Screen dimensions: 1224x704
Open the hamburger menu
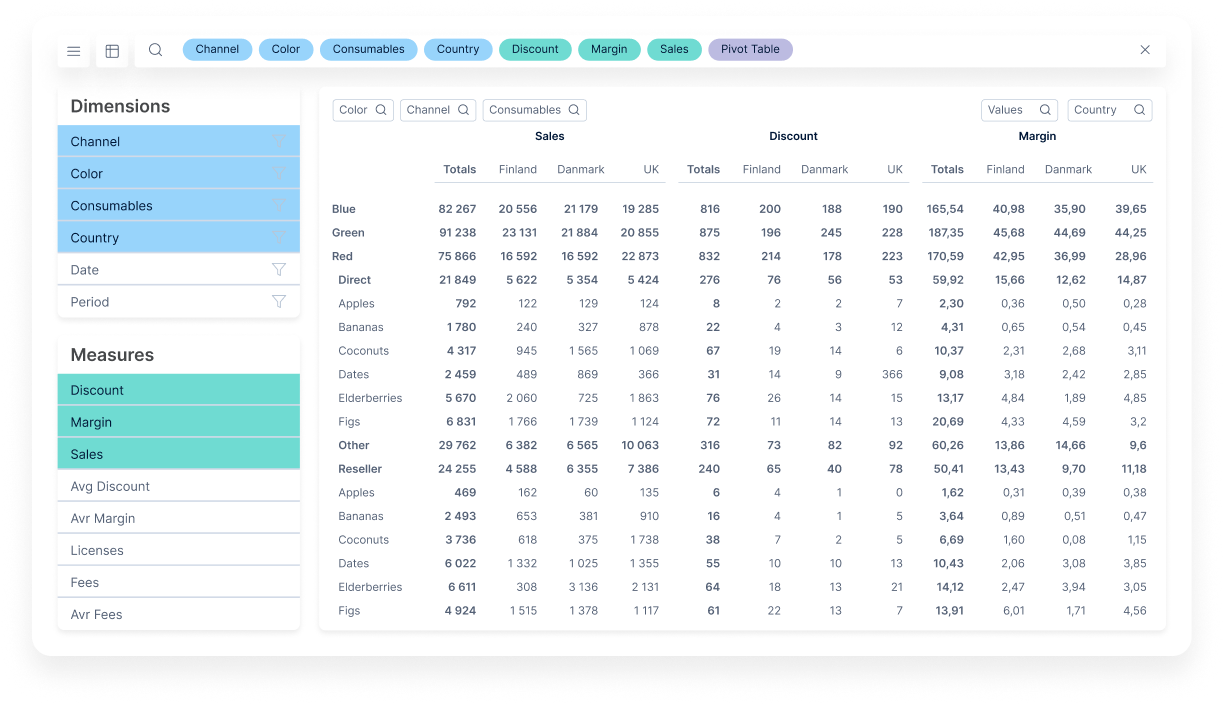click(x=73, y=50)
